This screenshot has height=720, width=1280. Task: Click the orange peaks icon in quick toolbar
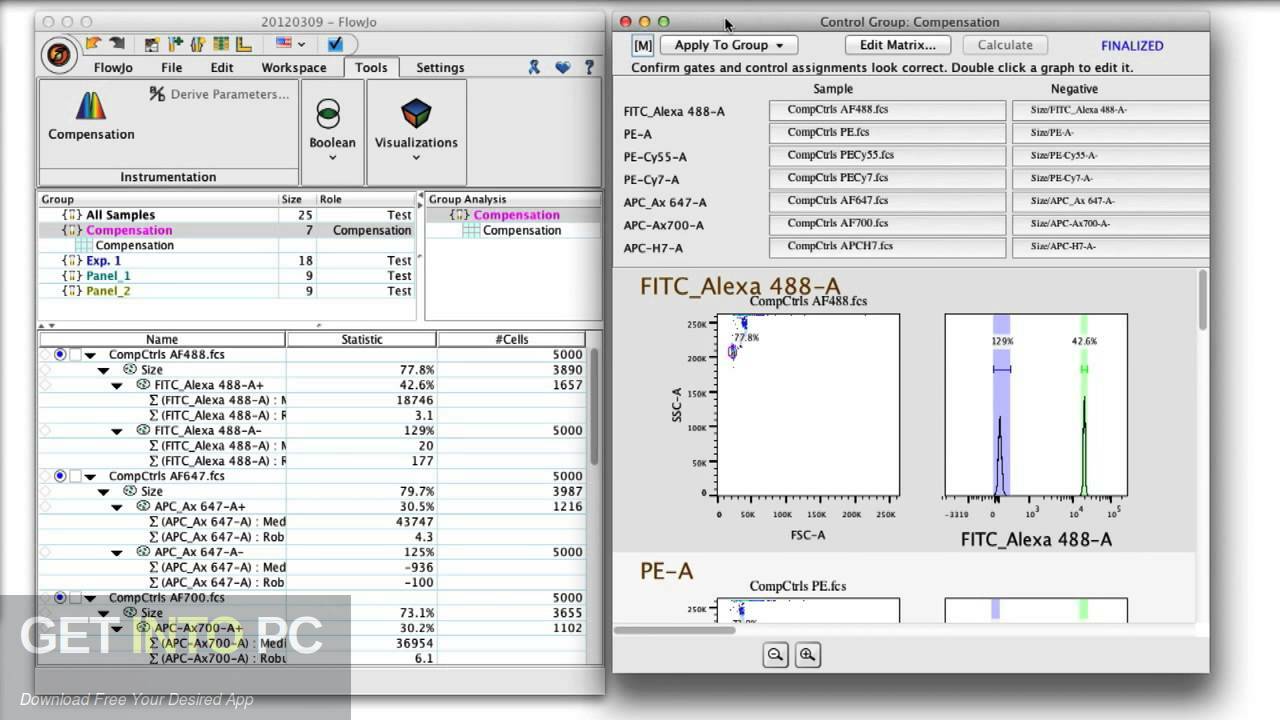[x=198, y=44]
